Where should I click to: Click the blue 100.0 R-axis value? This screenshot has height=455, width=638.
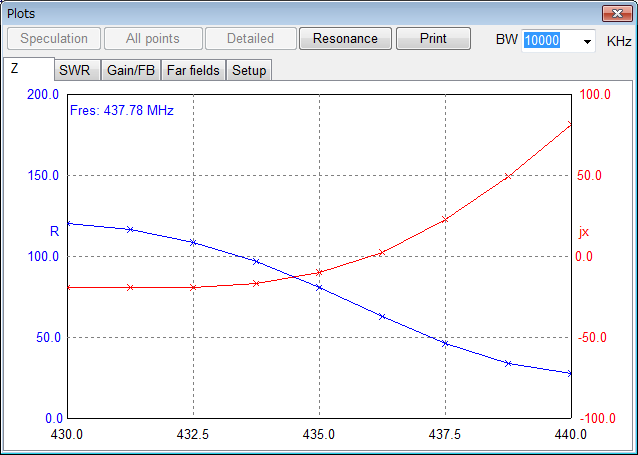tap(43, 256)
